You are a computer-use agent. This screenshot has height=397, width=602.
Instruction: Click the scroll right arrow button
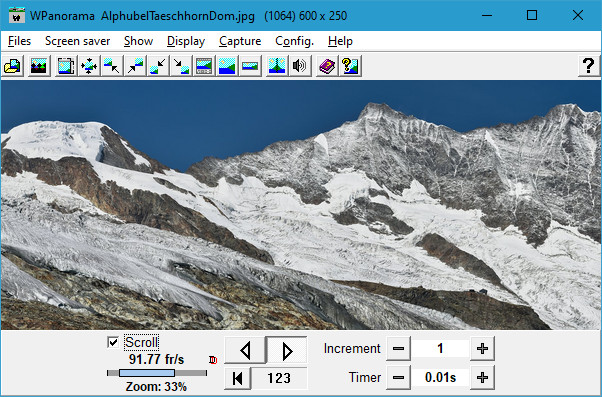coord(287,350)
